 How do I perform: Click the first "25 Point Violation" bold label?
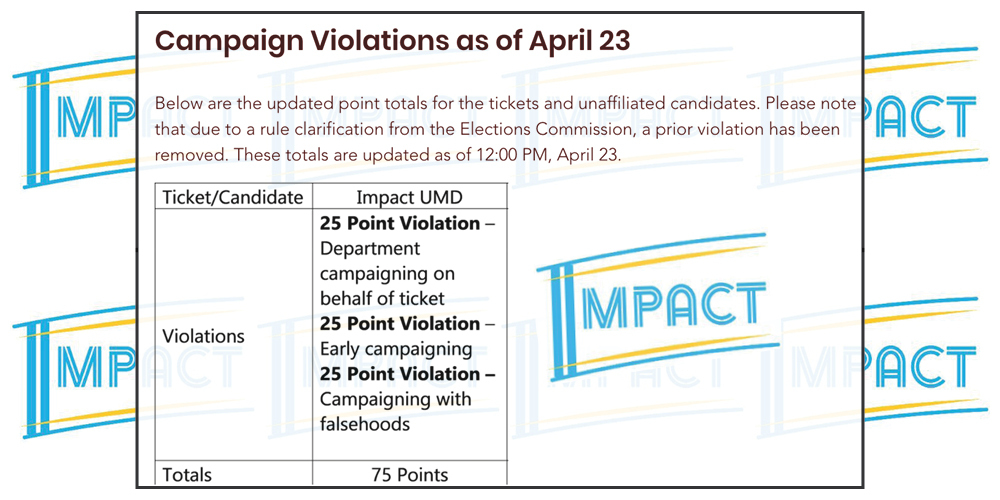coord(400,223)
